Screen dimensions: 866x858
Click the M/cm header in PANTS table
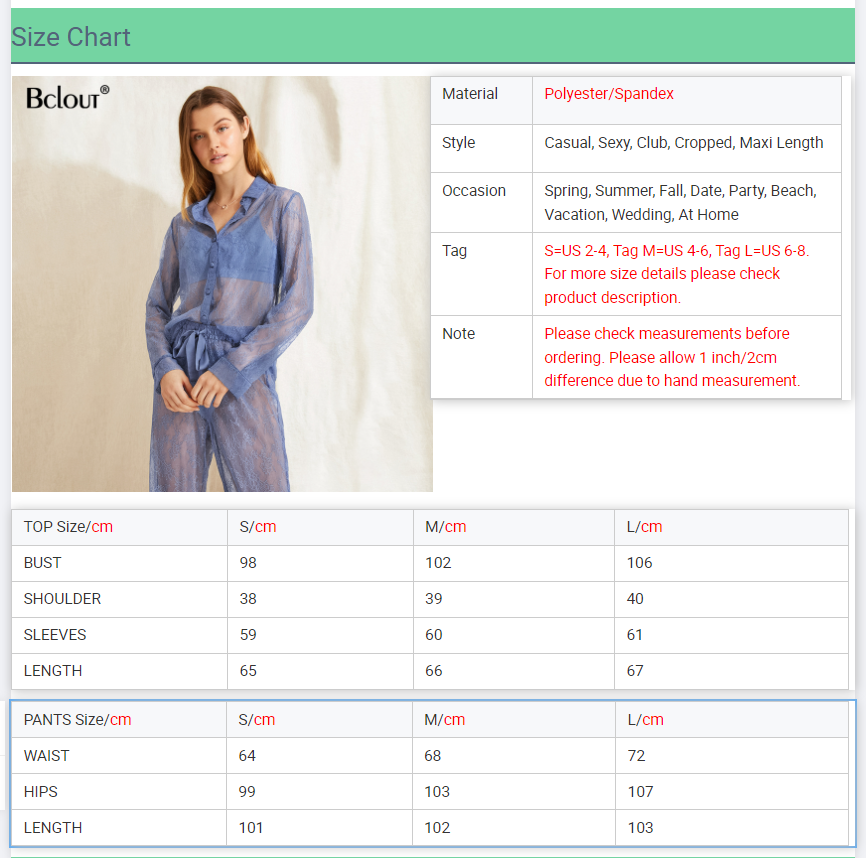click(514, 720)
